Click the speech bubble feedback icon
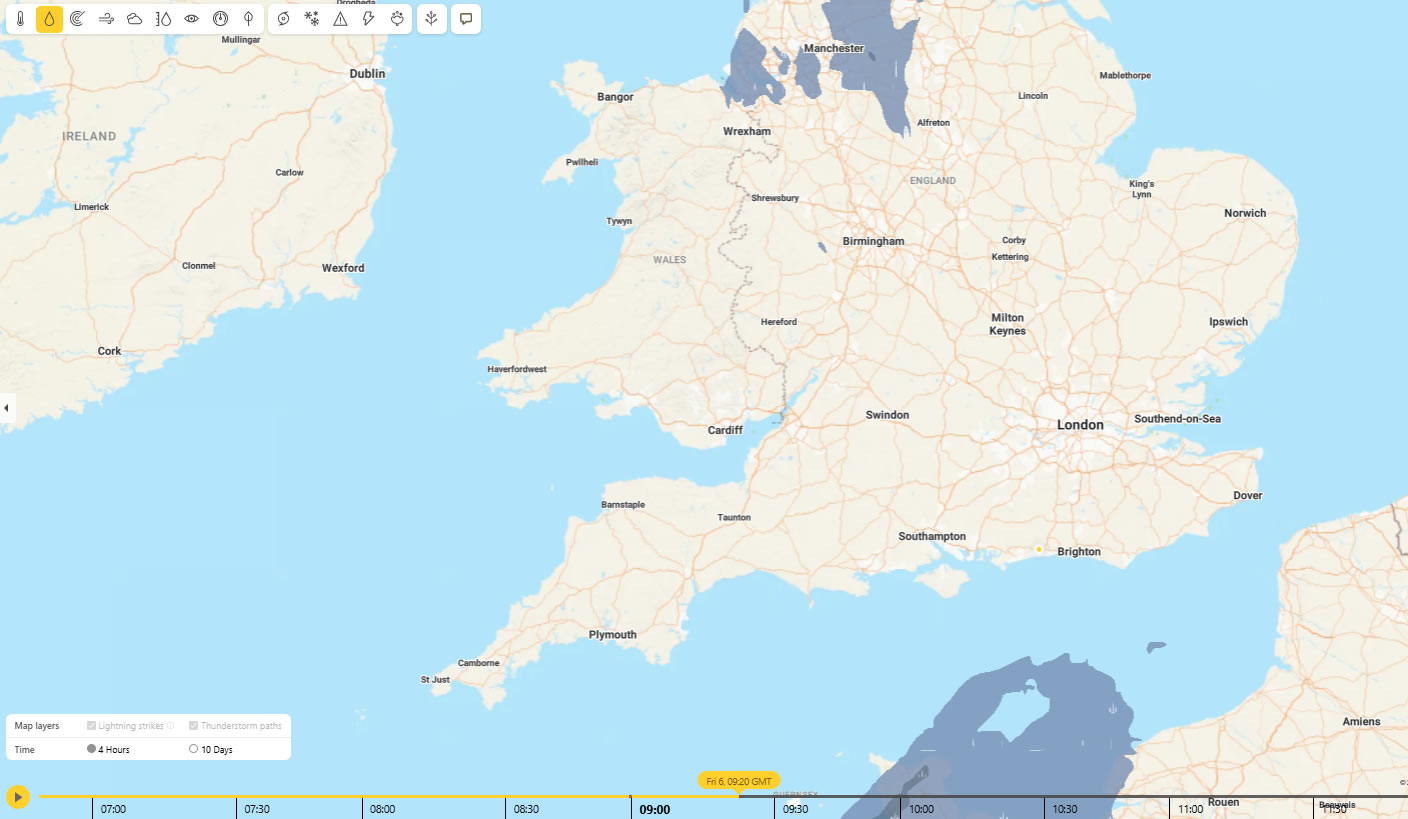This screenshot has height=819, width=1408. (466, 19)
